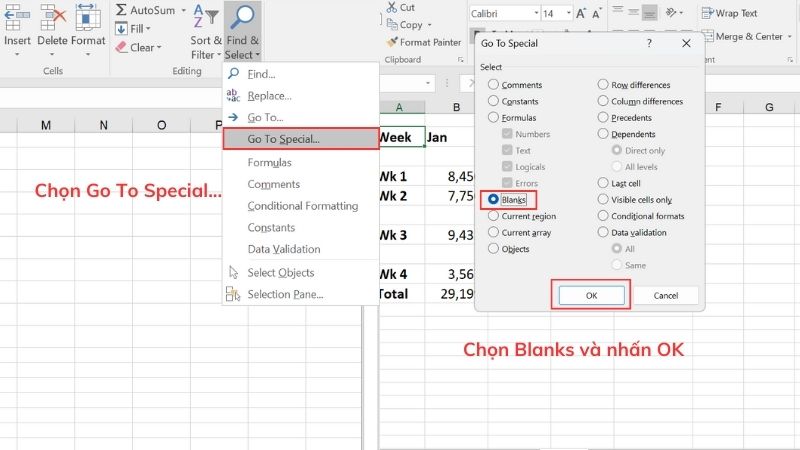Select the Row differences radio button

click(603, 84)
